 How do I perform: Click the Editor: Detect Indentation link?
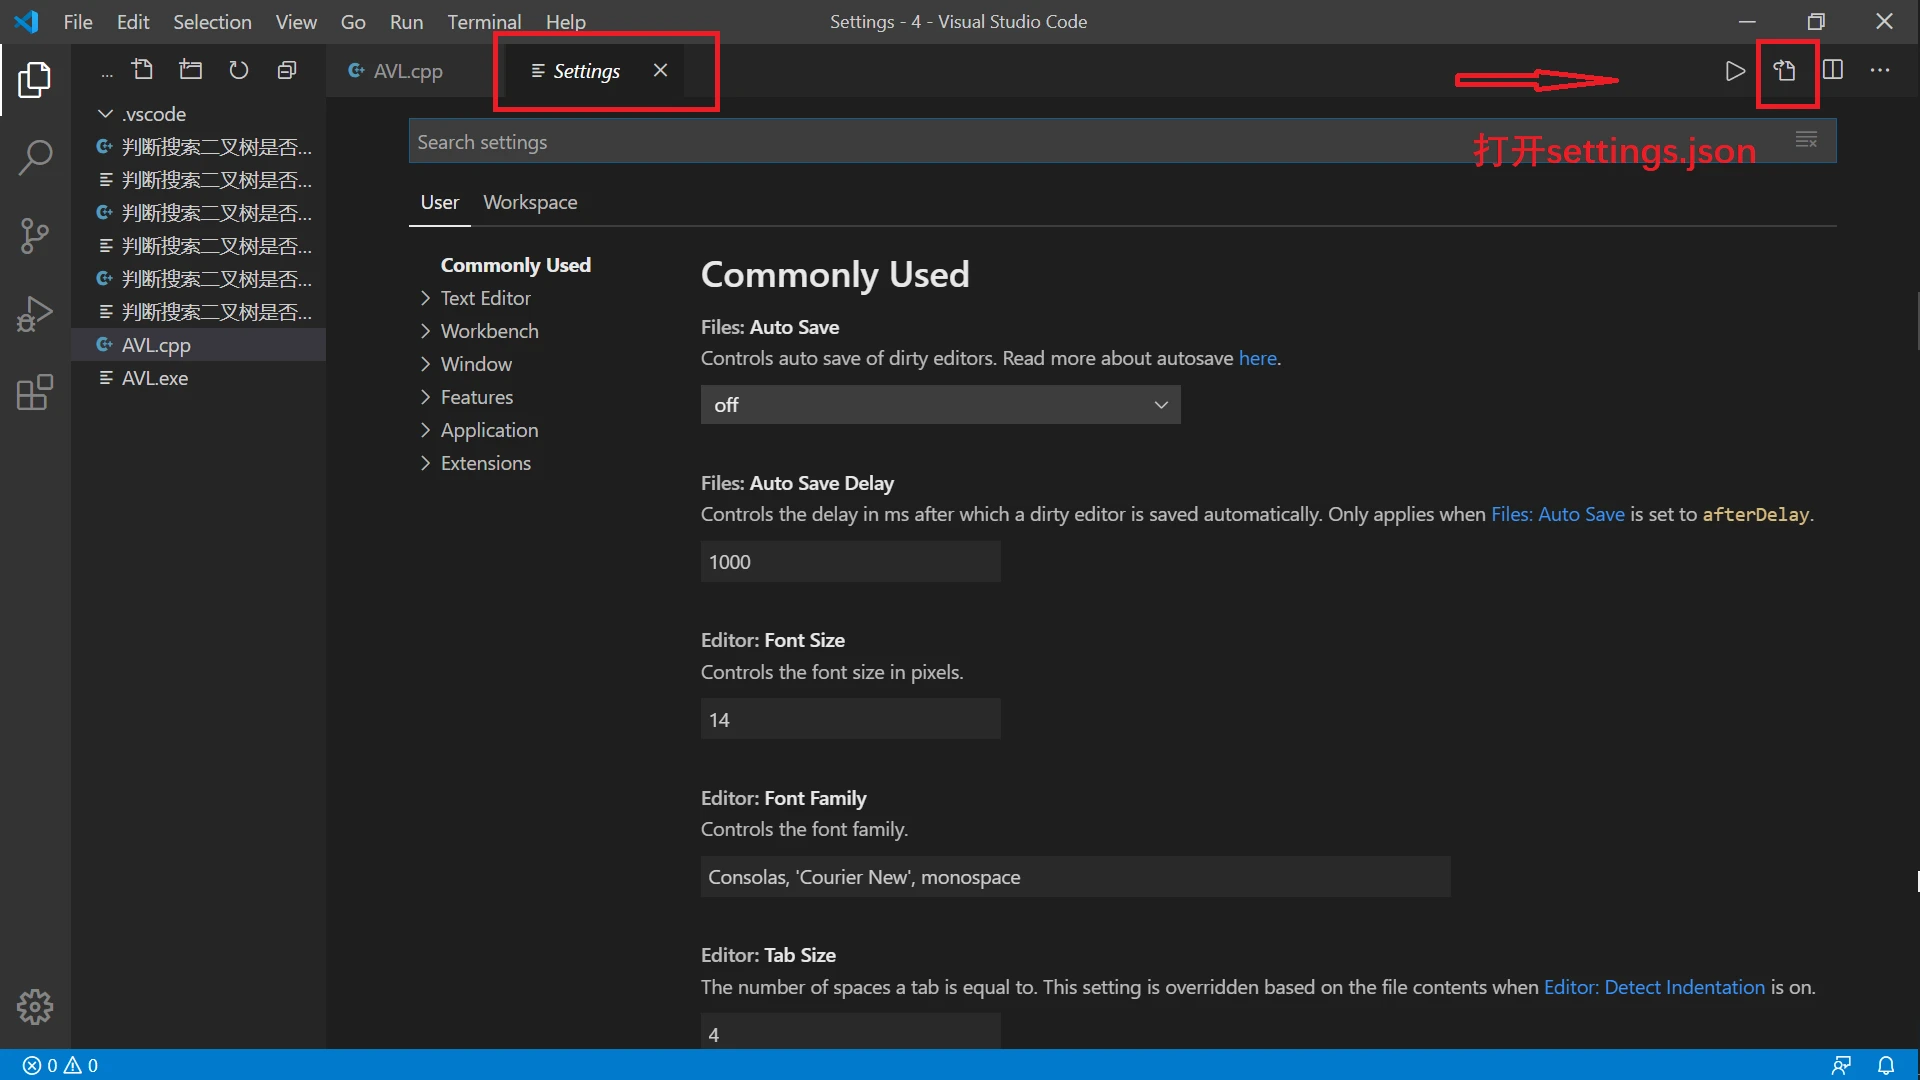(x=1654, y=987)
